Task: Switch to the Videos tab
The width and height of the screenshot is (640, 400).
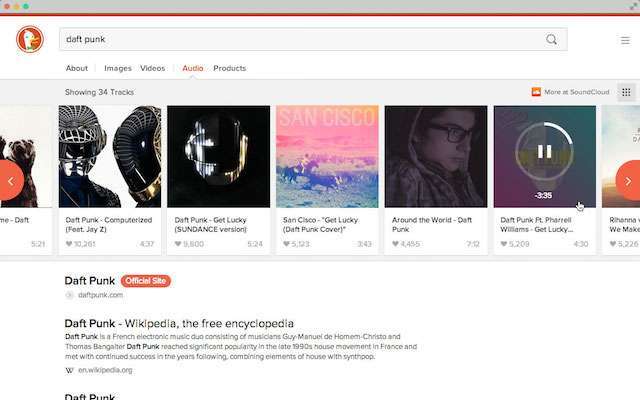Action: click(153, 68)
